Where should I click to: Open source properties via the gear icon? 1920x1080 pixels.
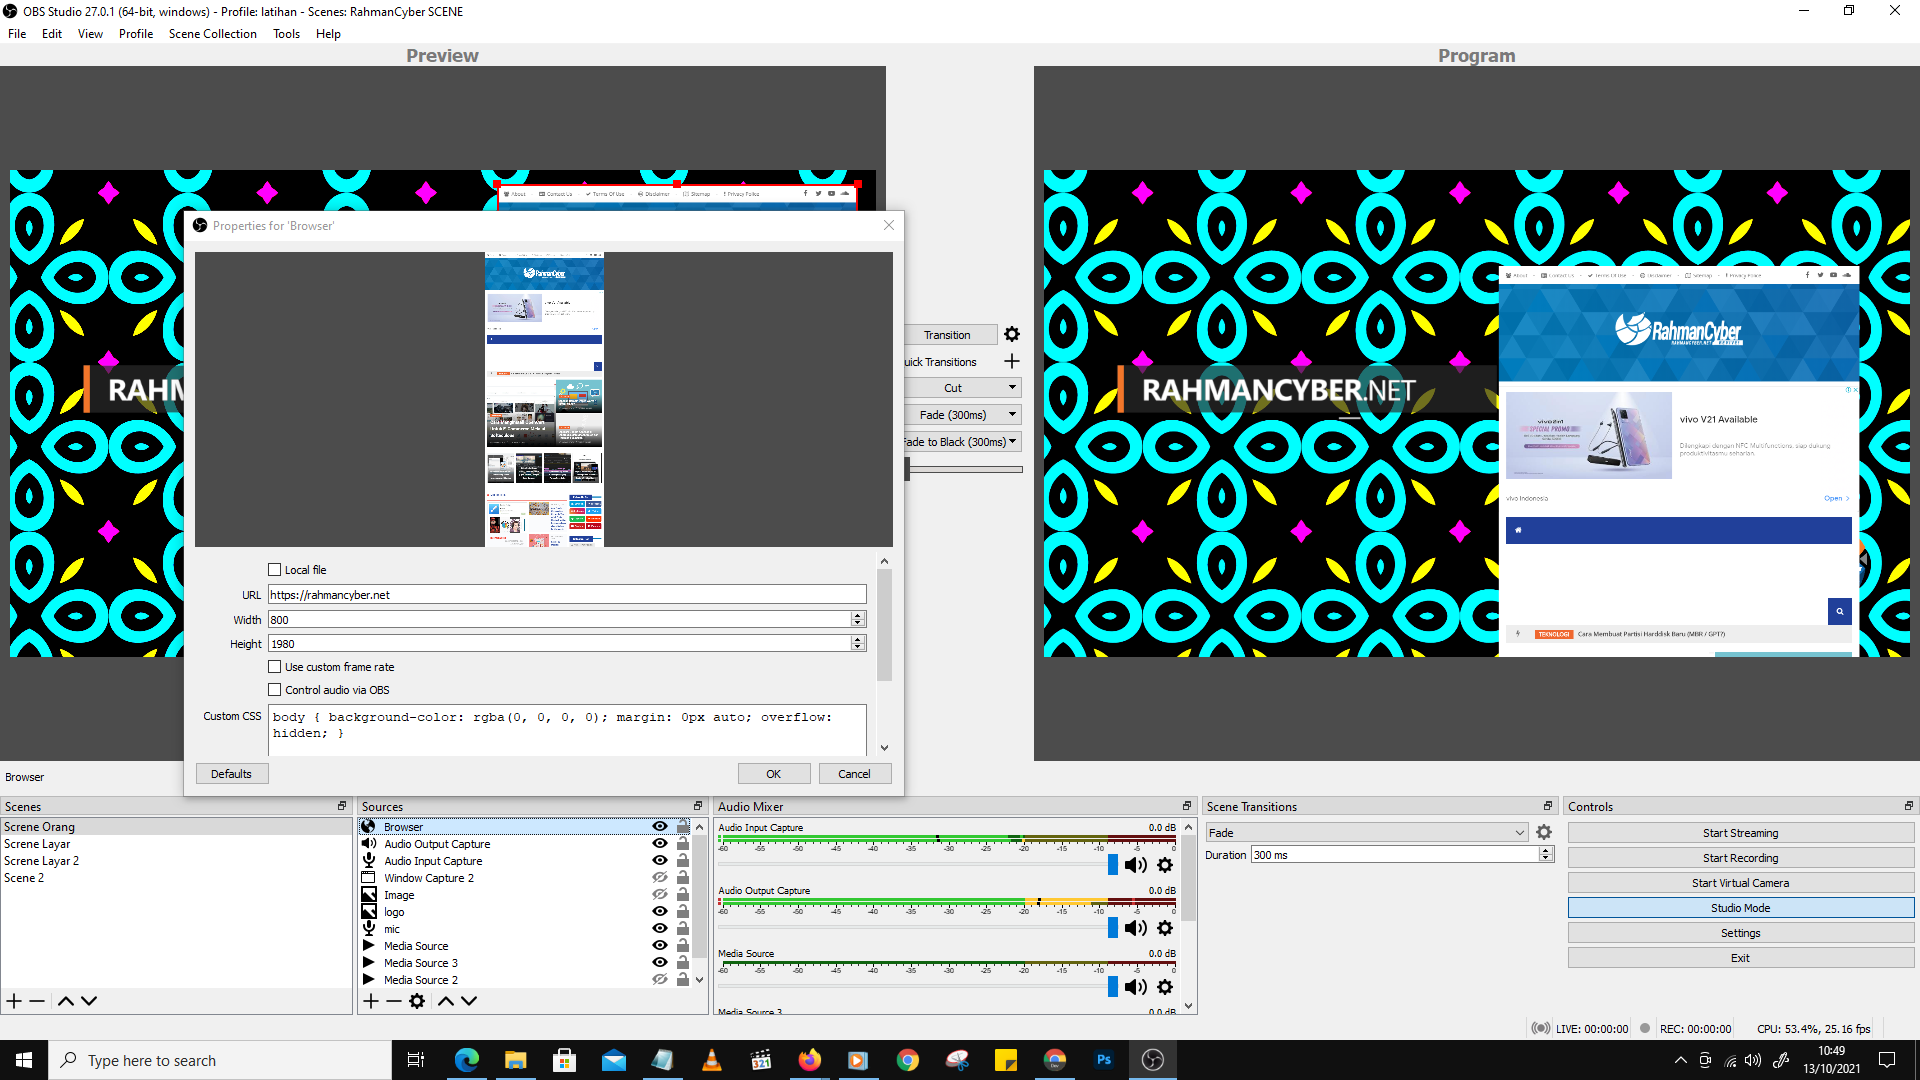point(417,1000)
